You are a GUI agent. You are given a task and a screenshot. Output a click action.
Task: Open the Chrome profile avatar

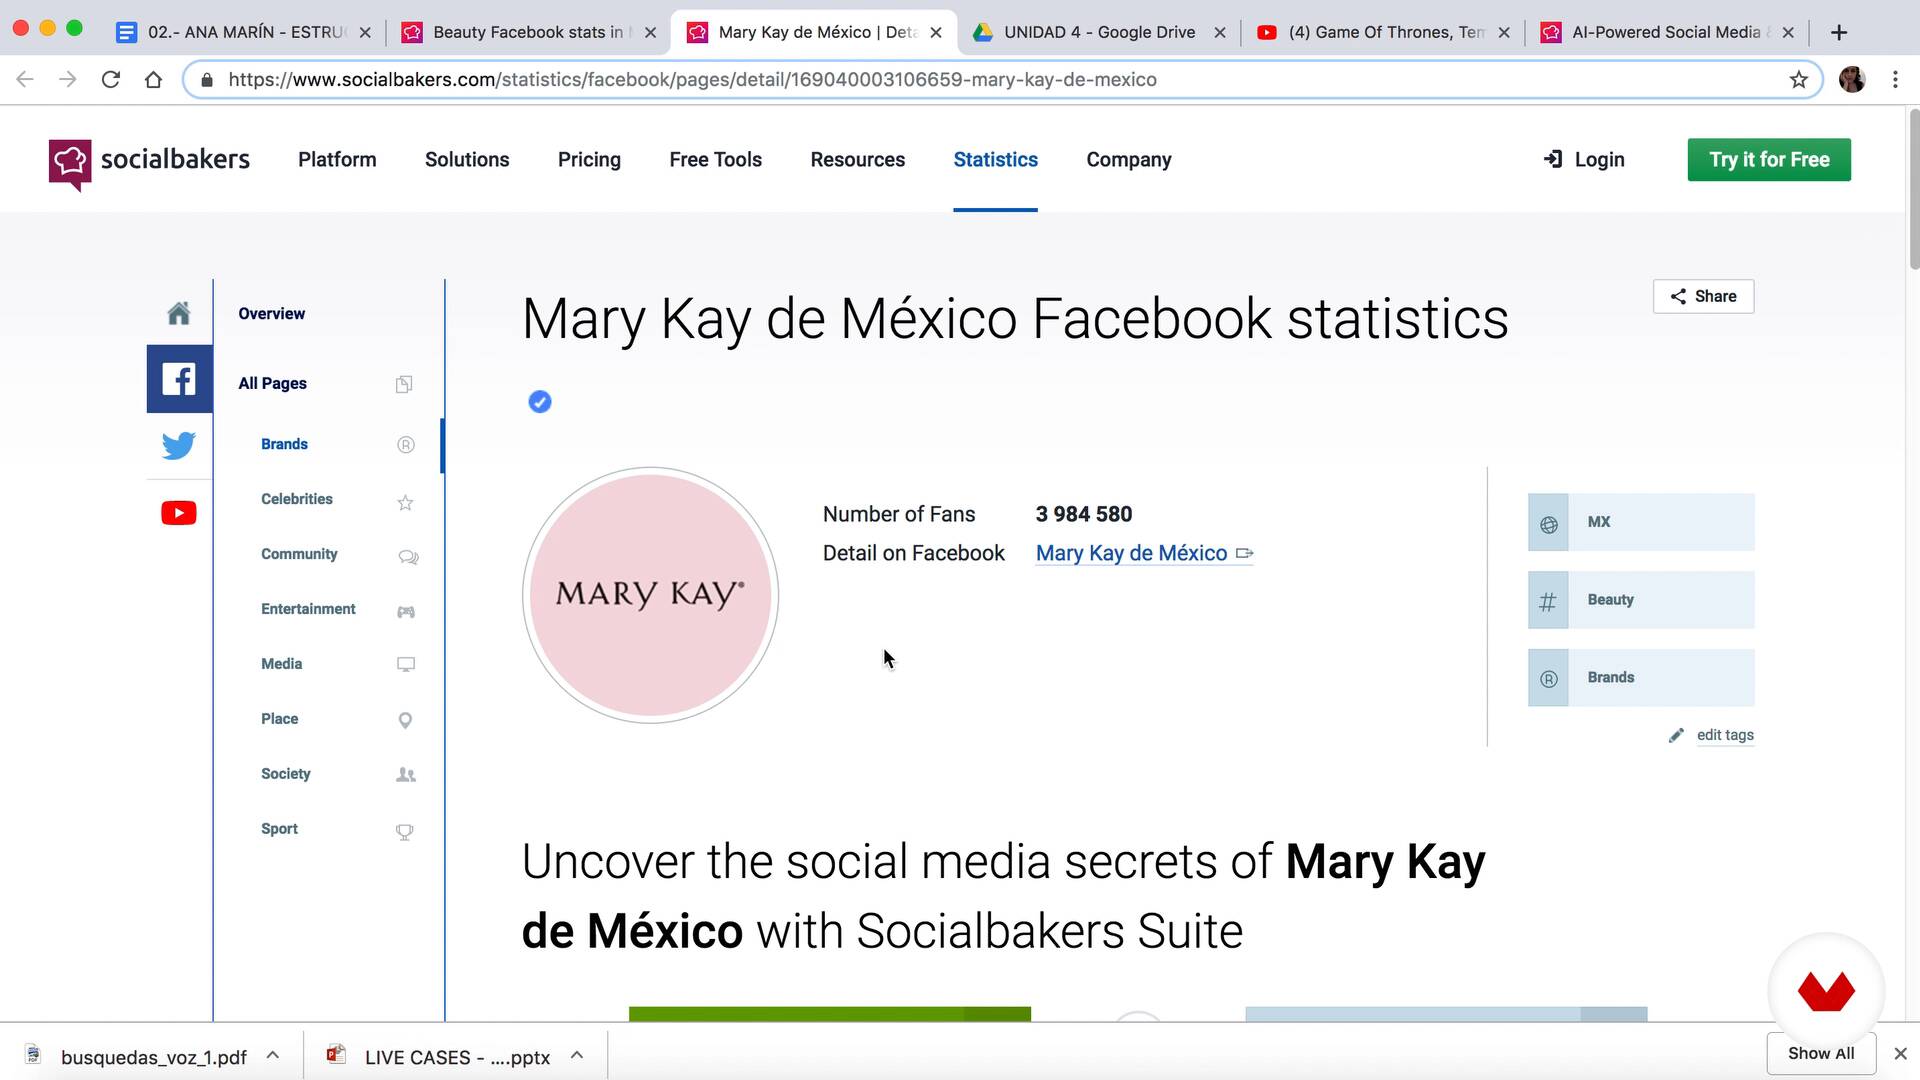click(1852, 80)
